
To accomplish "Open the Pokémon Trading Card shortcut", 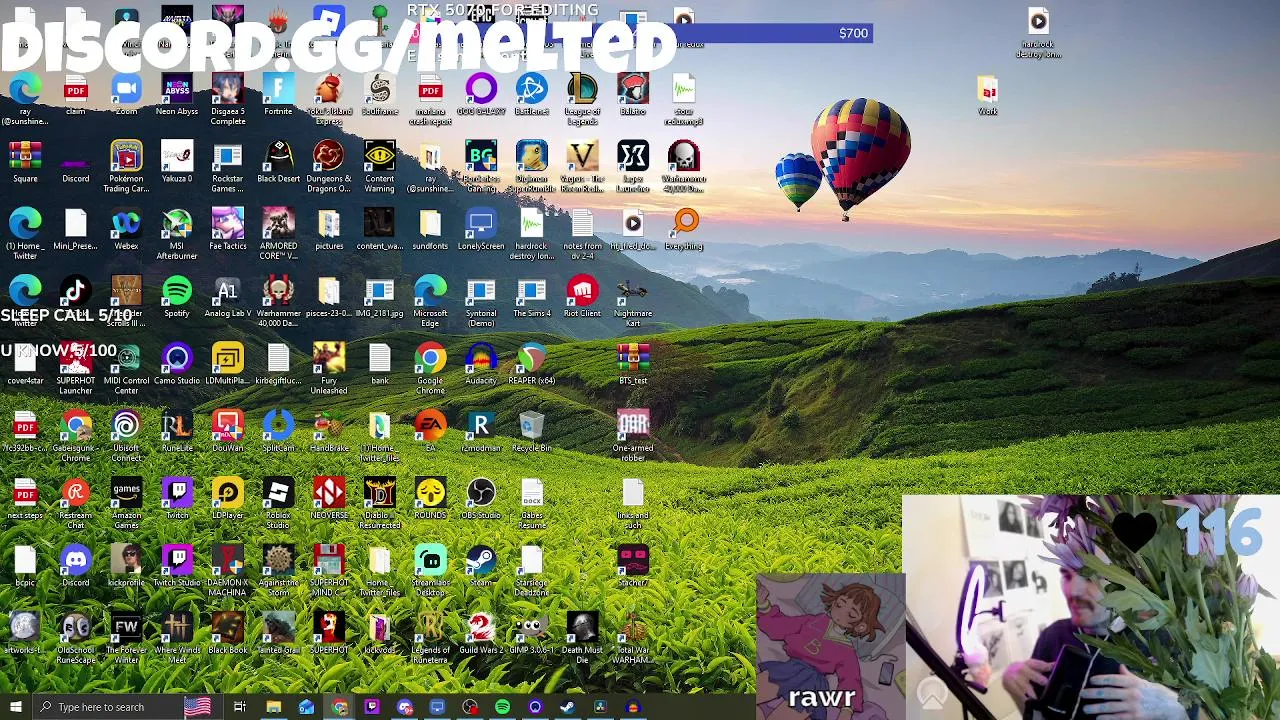I will [126, 166].
